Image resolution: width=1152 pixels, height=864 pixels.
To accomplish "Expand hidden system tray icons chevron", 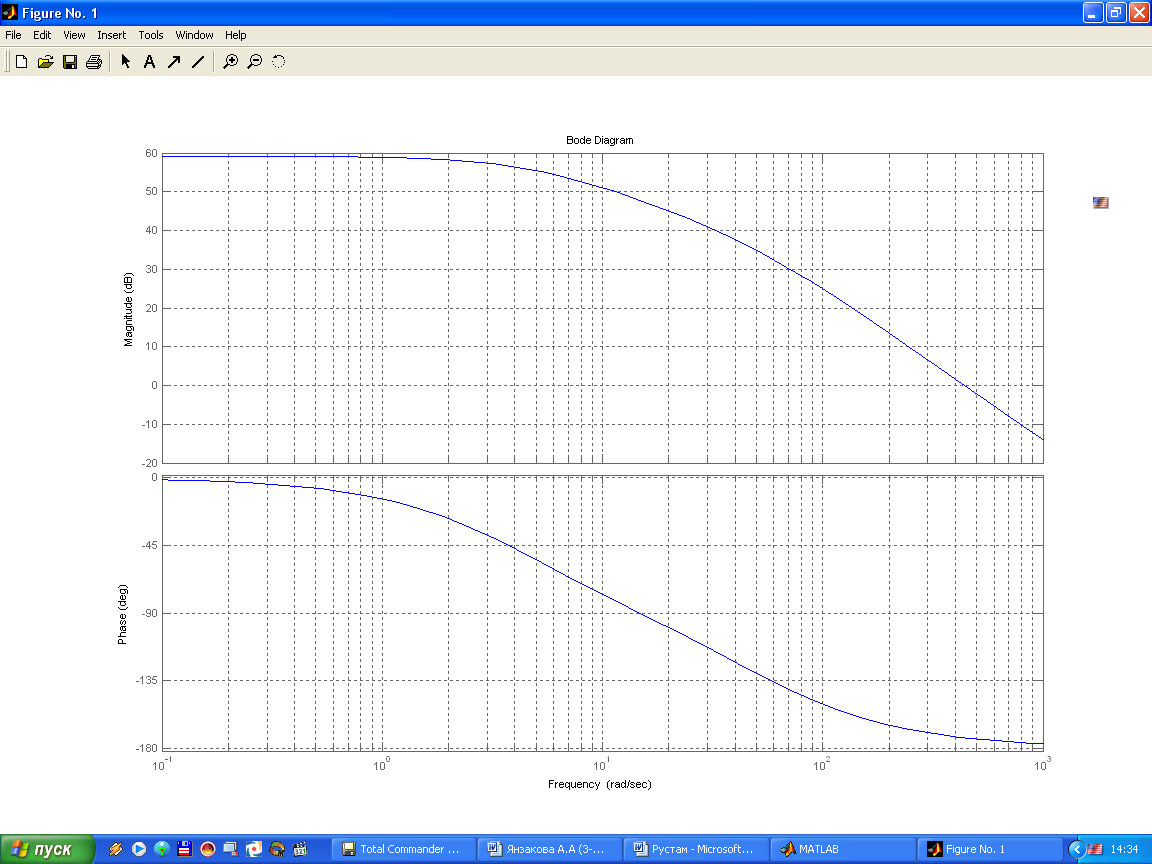I will [1076, 849].
